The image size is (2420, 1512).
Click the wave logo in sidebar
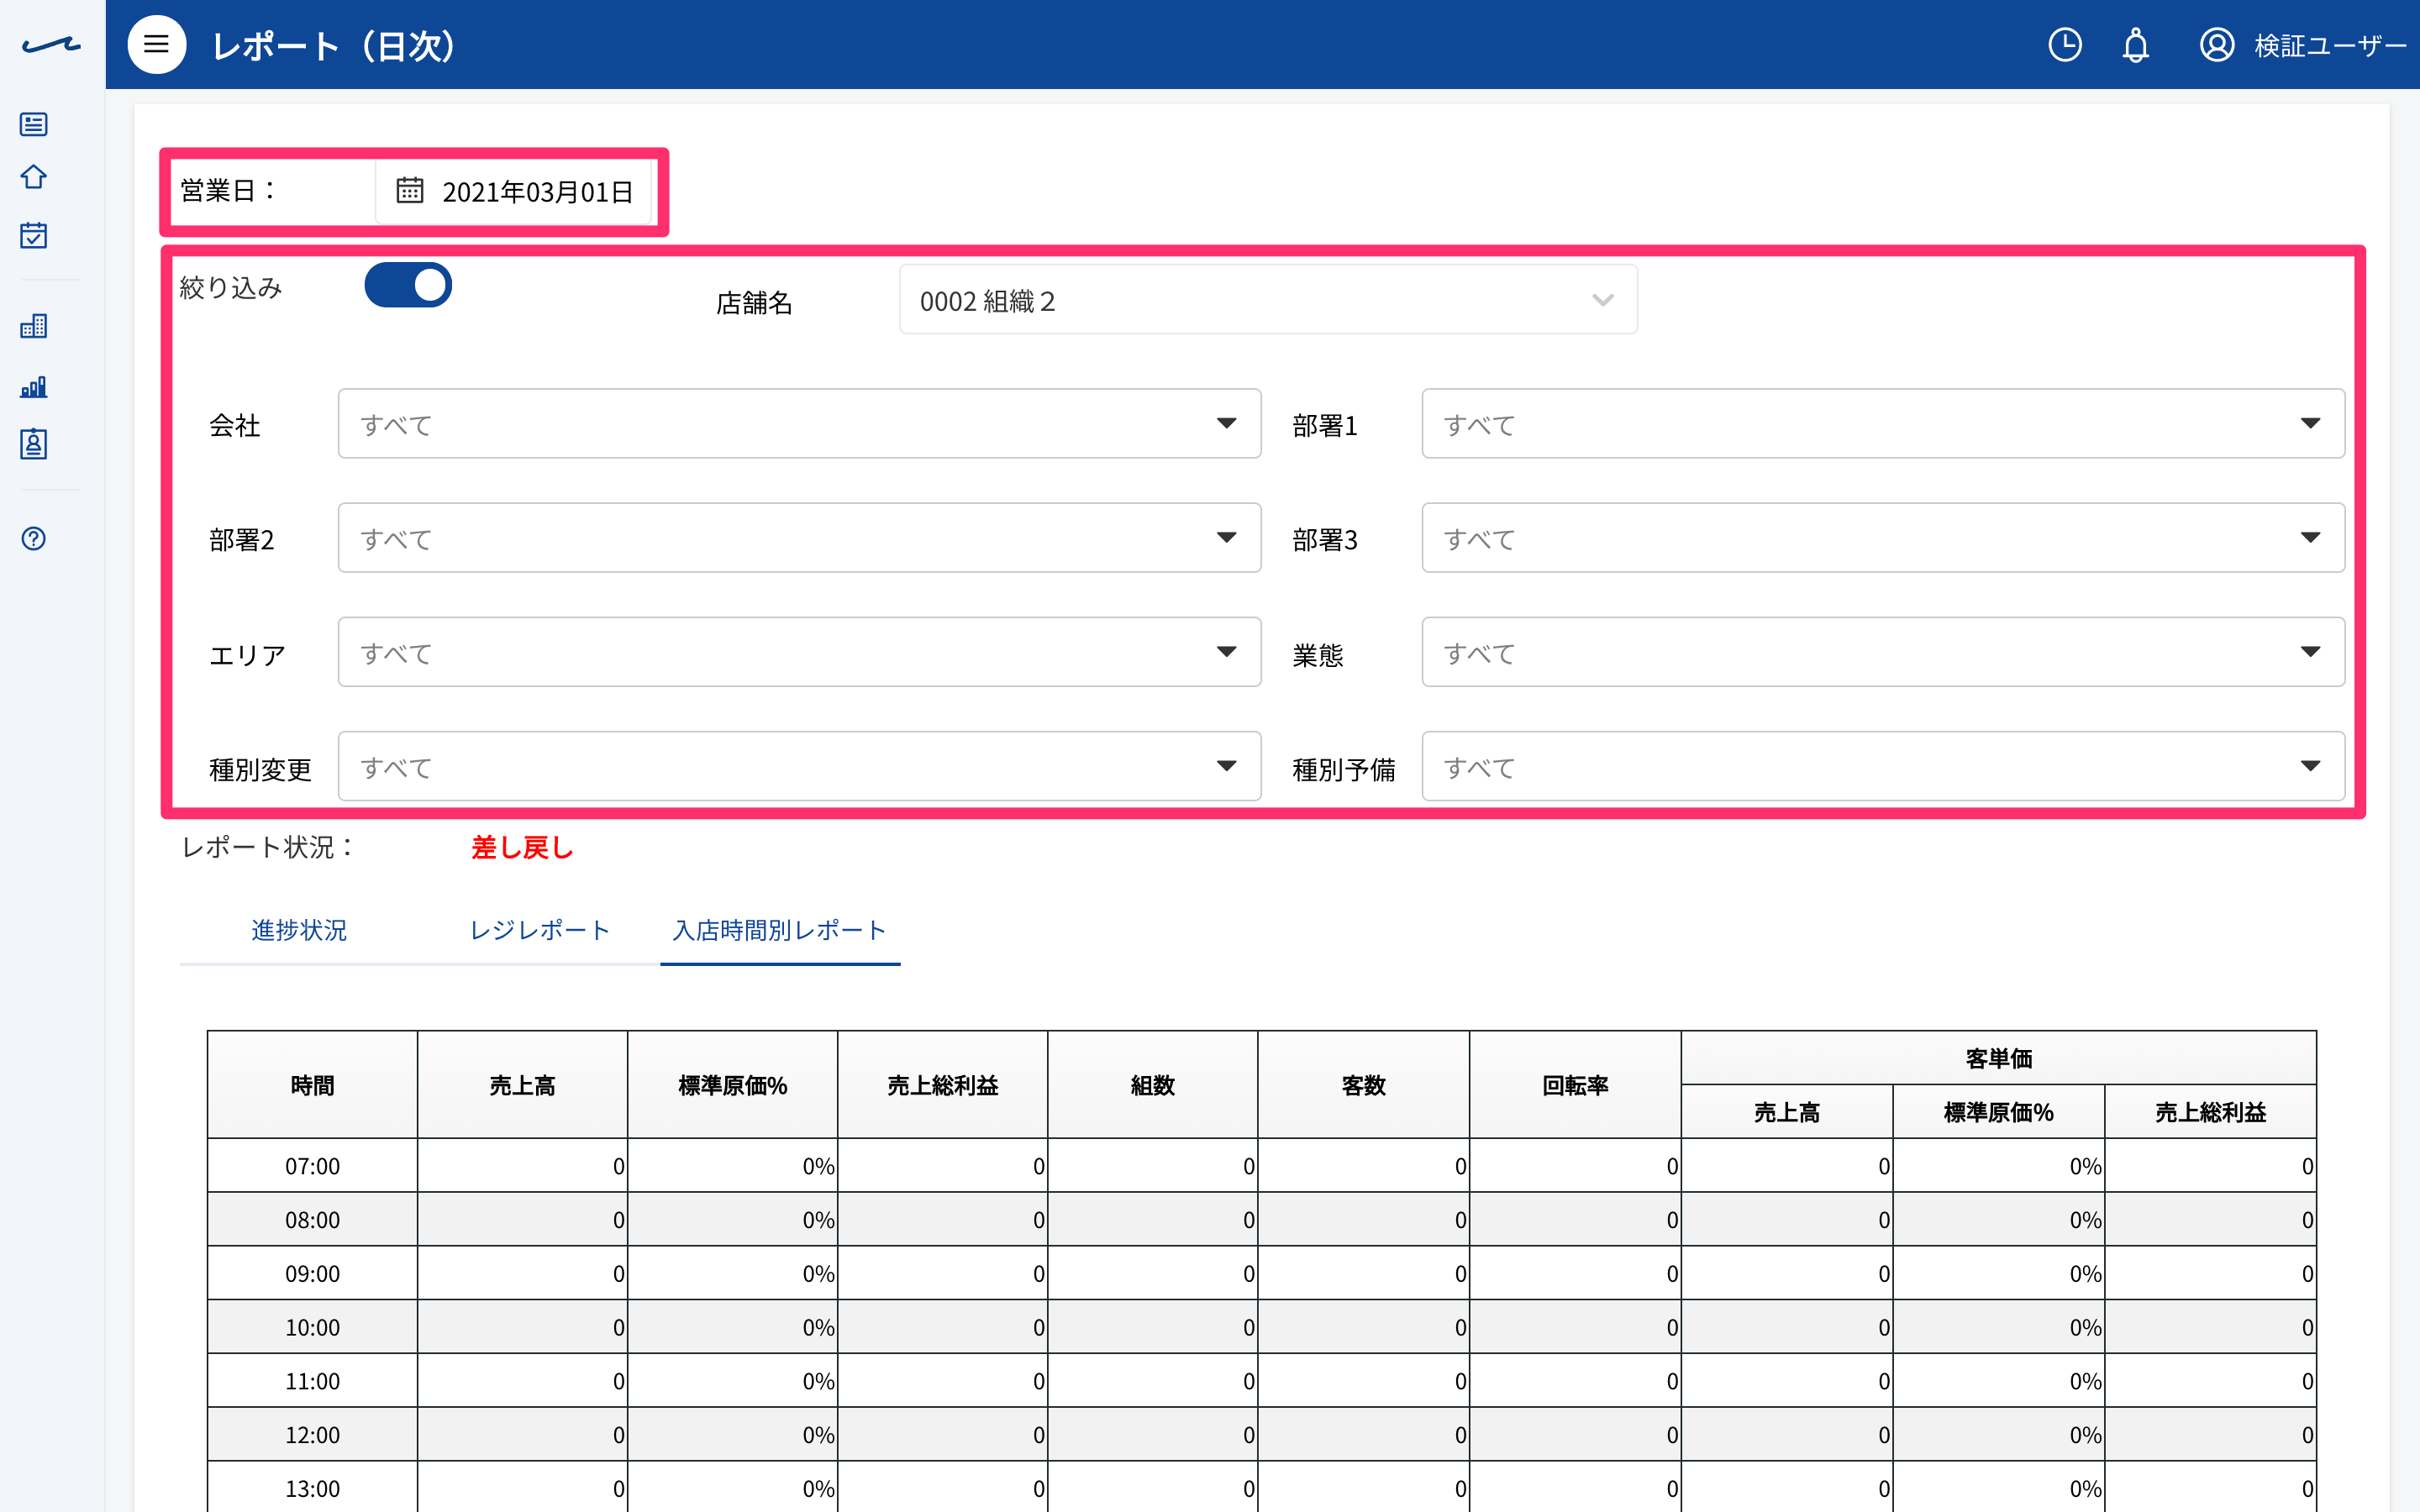click(x=51, y=45)
